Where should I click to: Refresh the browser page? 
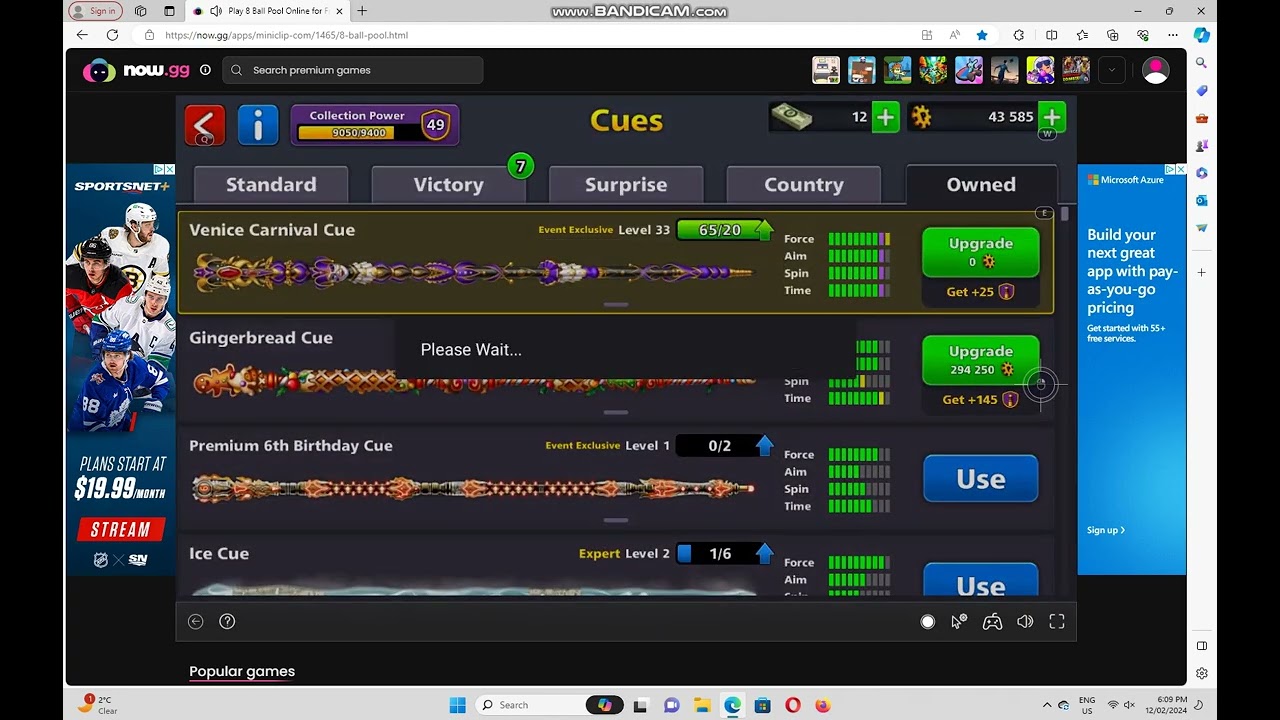(112, 35)
